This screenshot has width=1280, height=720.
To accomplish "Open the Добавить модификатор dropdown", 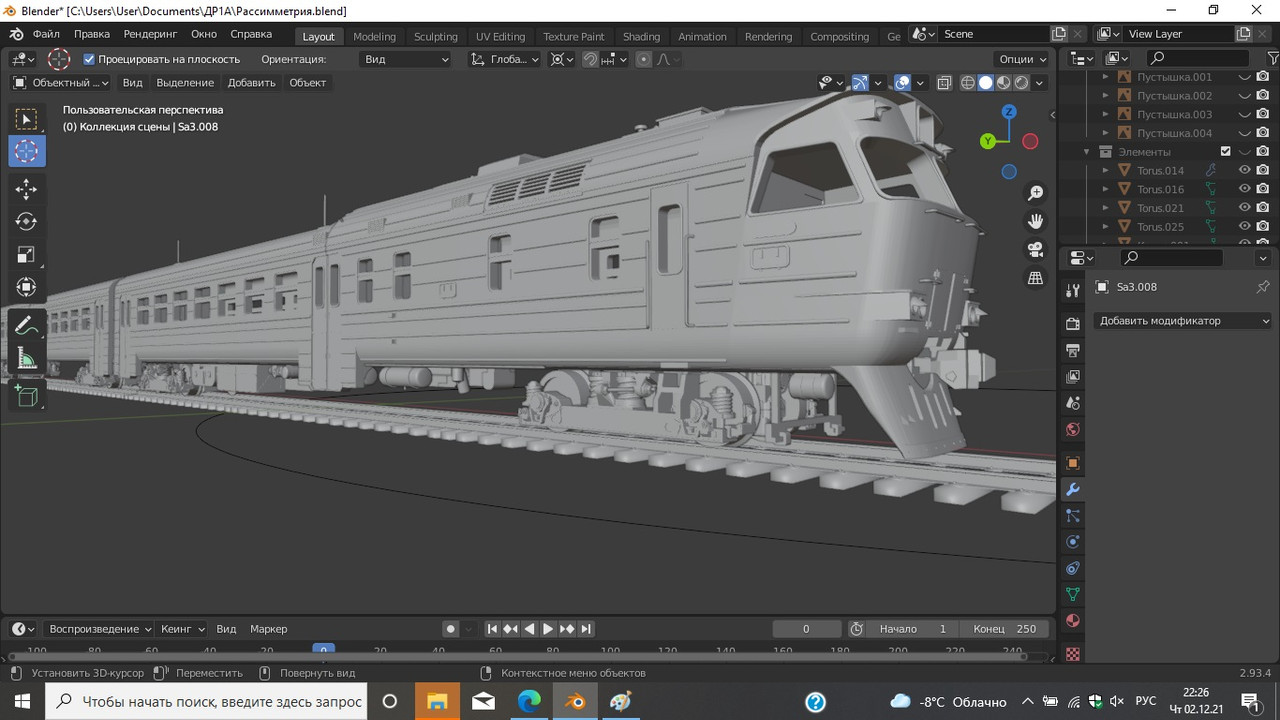I will 1183,321.
